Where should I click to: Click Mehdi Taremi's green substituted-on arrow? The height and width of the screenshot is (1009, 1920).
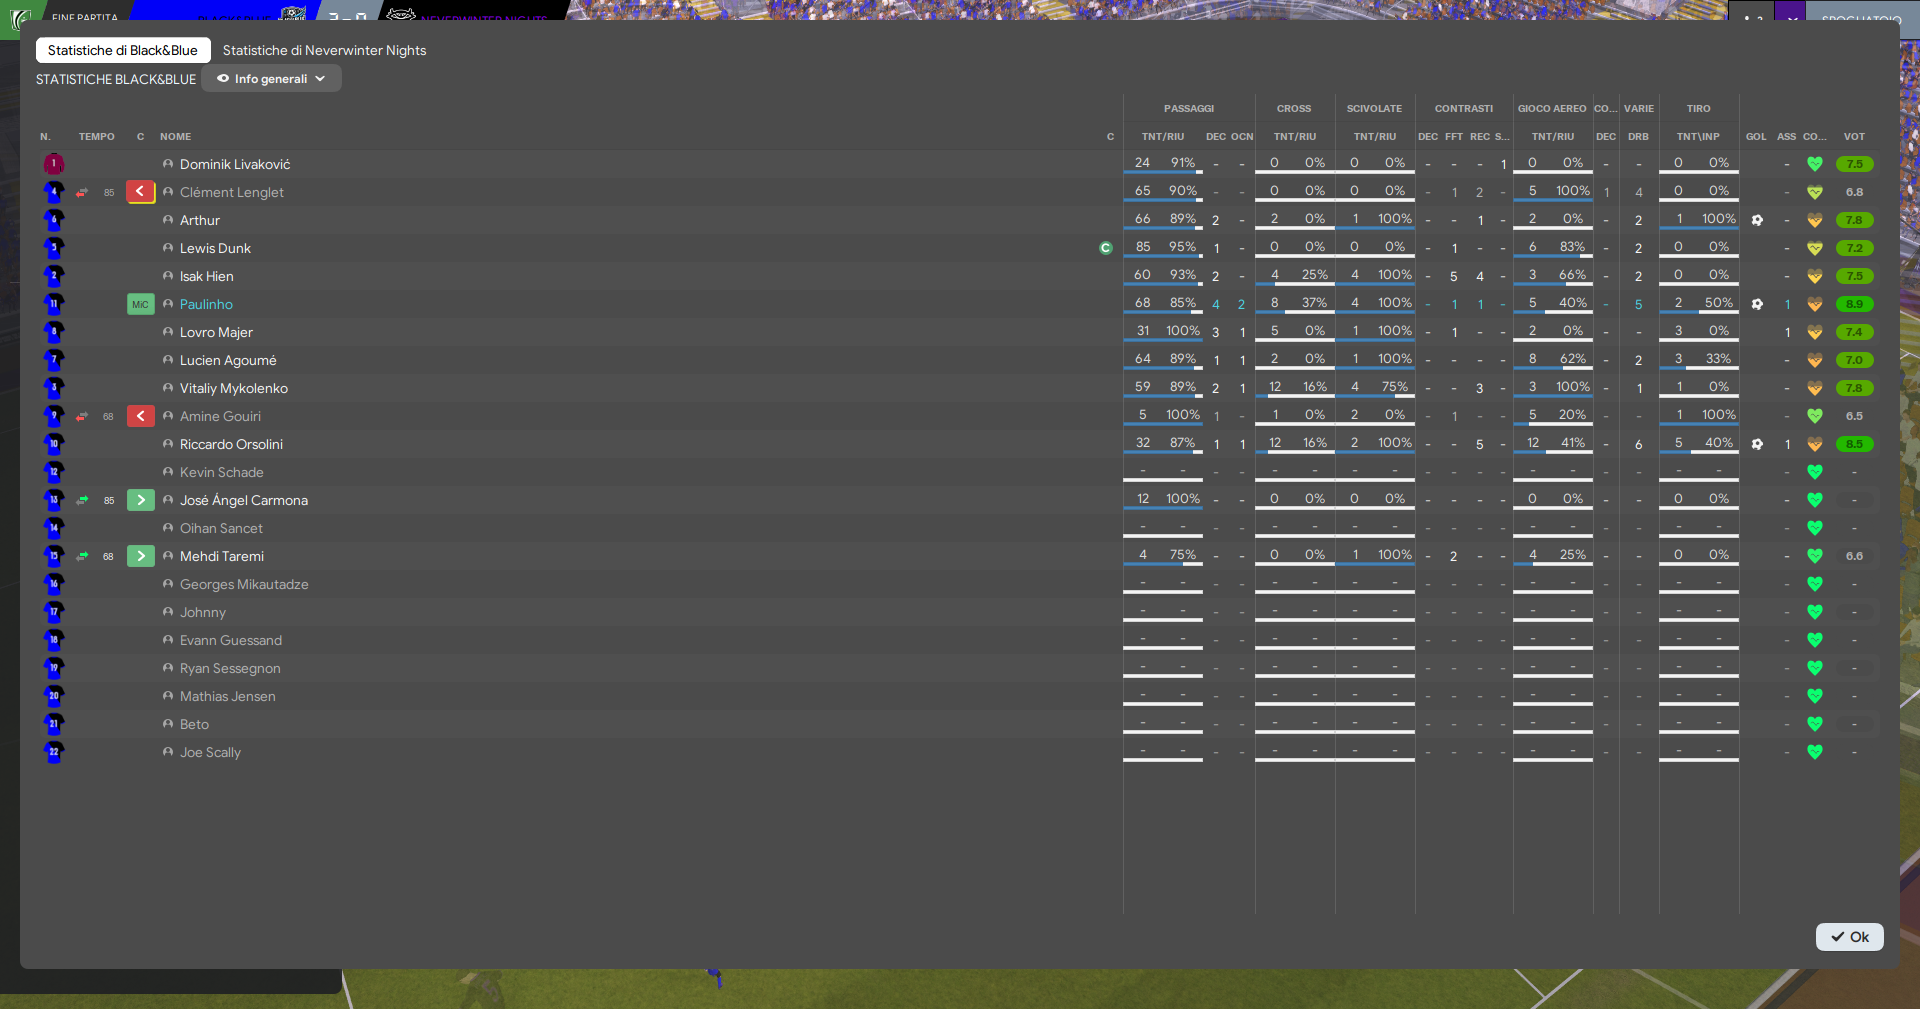(140, 556)
